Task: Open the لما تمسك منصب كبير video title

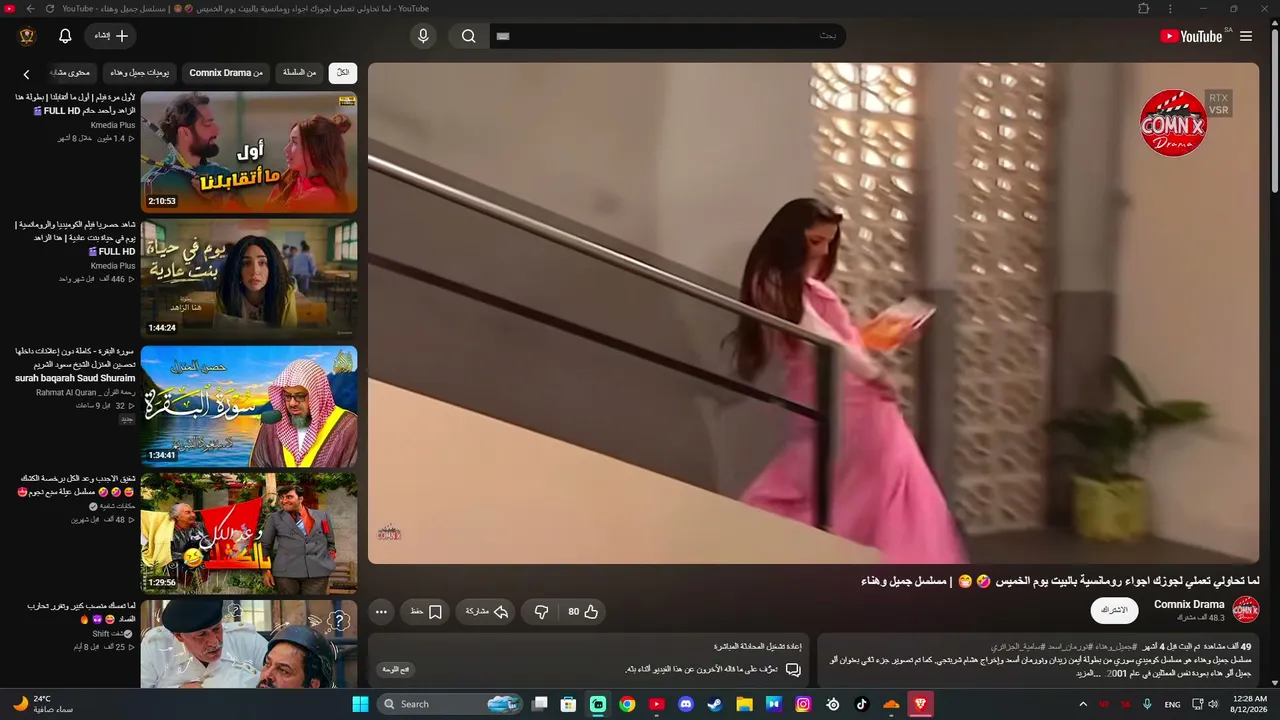Action: coord(82,613)
